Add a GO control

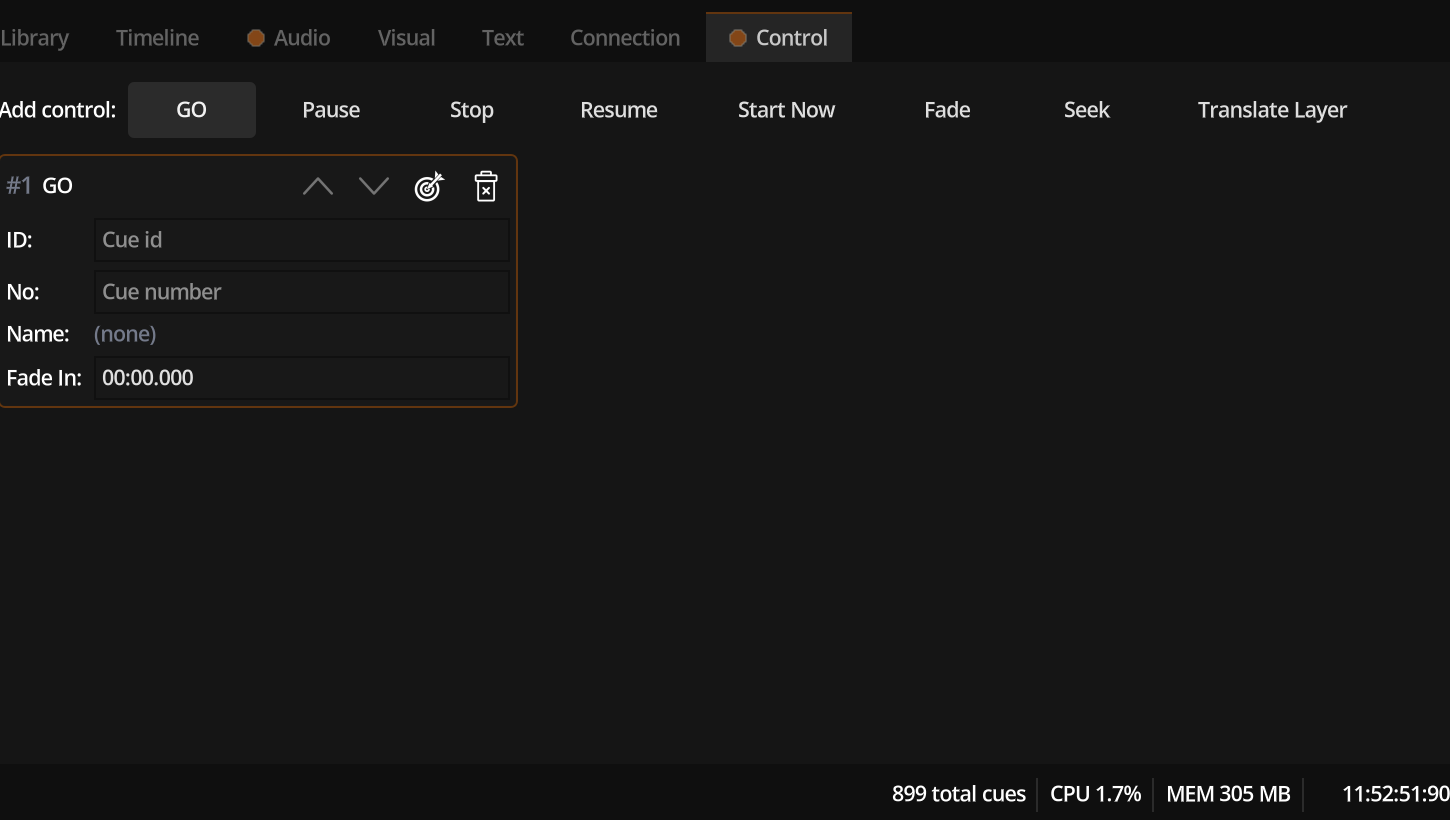point(192,110)
